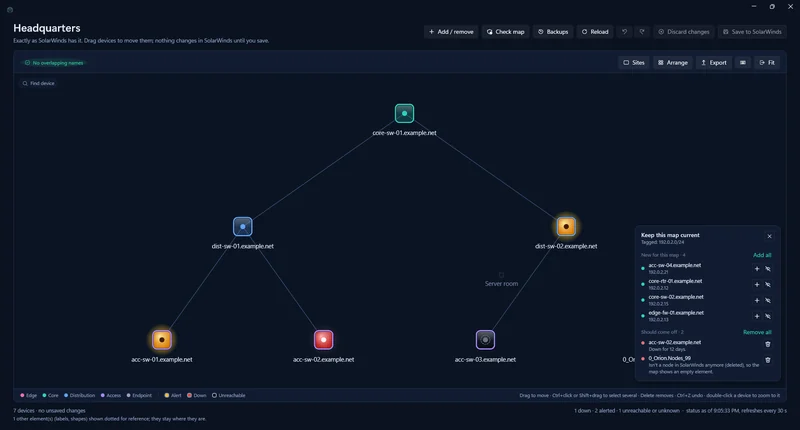Run the Check map action
The image size is (800, 430).
(x=506, y=32)
